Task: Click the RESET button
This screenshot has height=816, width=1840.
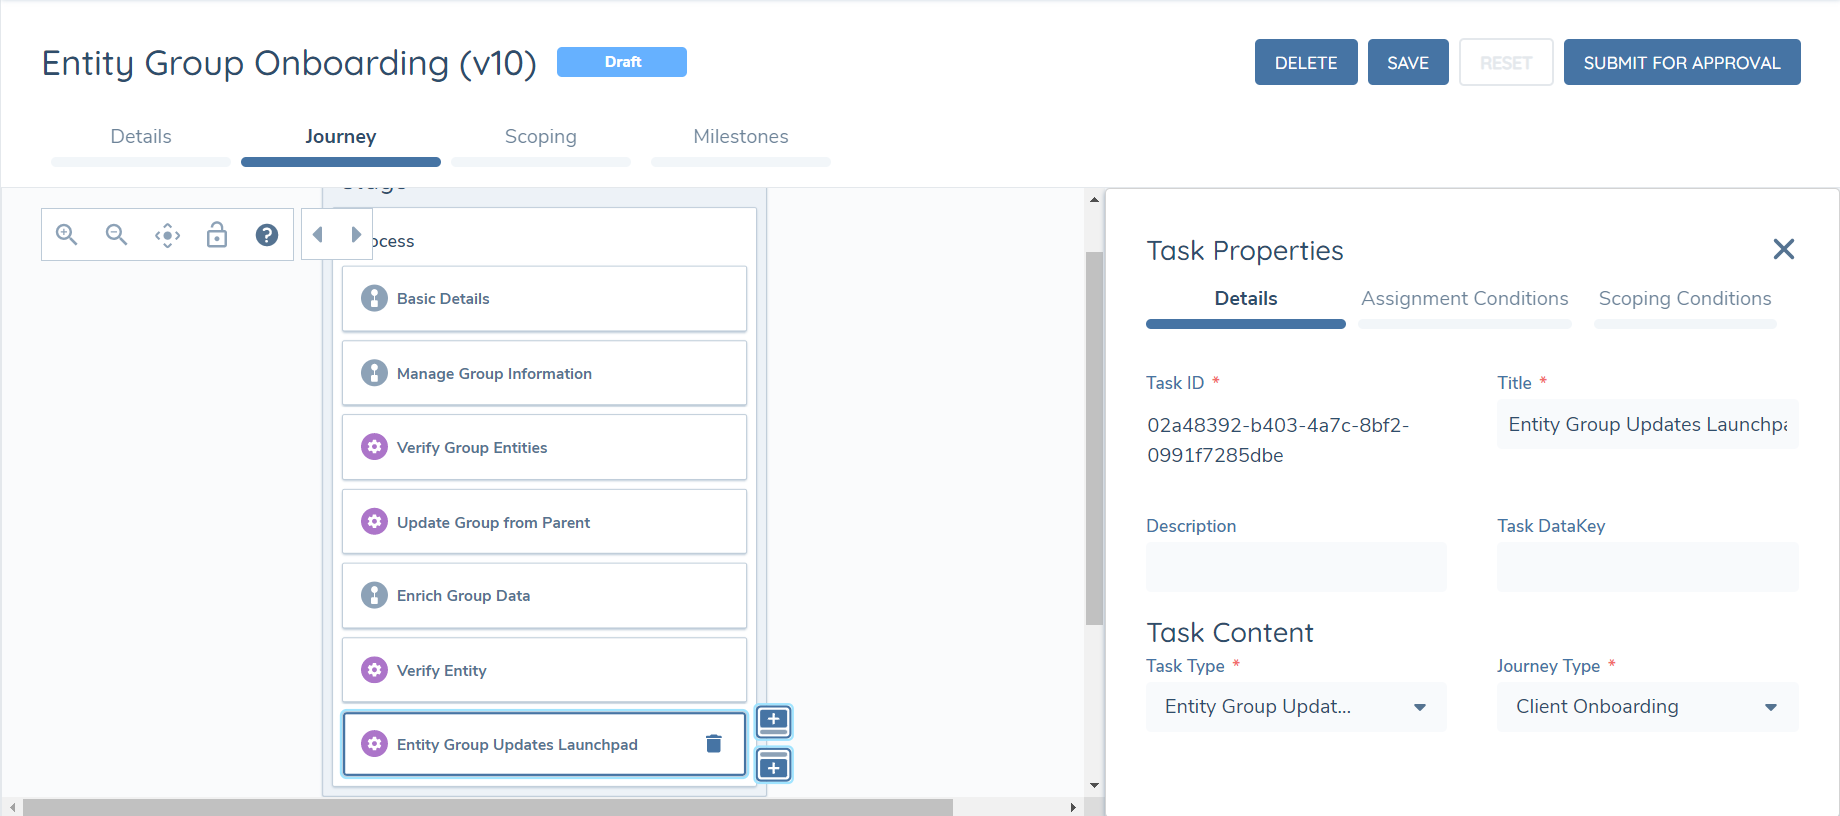Action: [1506, 62]
